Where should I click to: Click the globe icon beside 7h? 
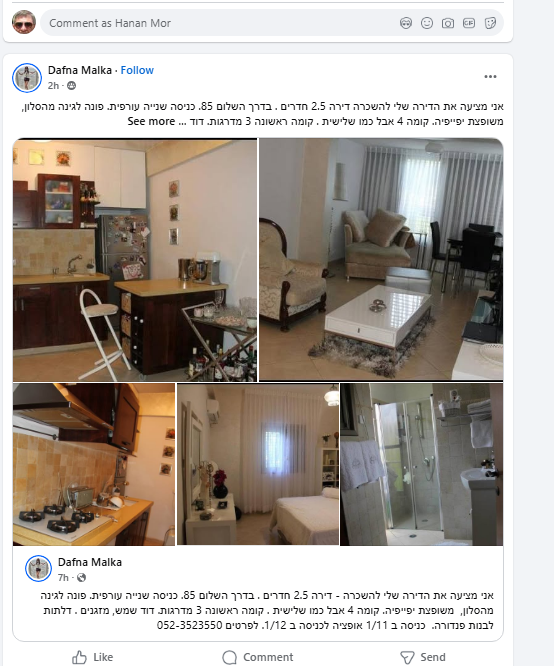click(x=82, y=578)
